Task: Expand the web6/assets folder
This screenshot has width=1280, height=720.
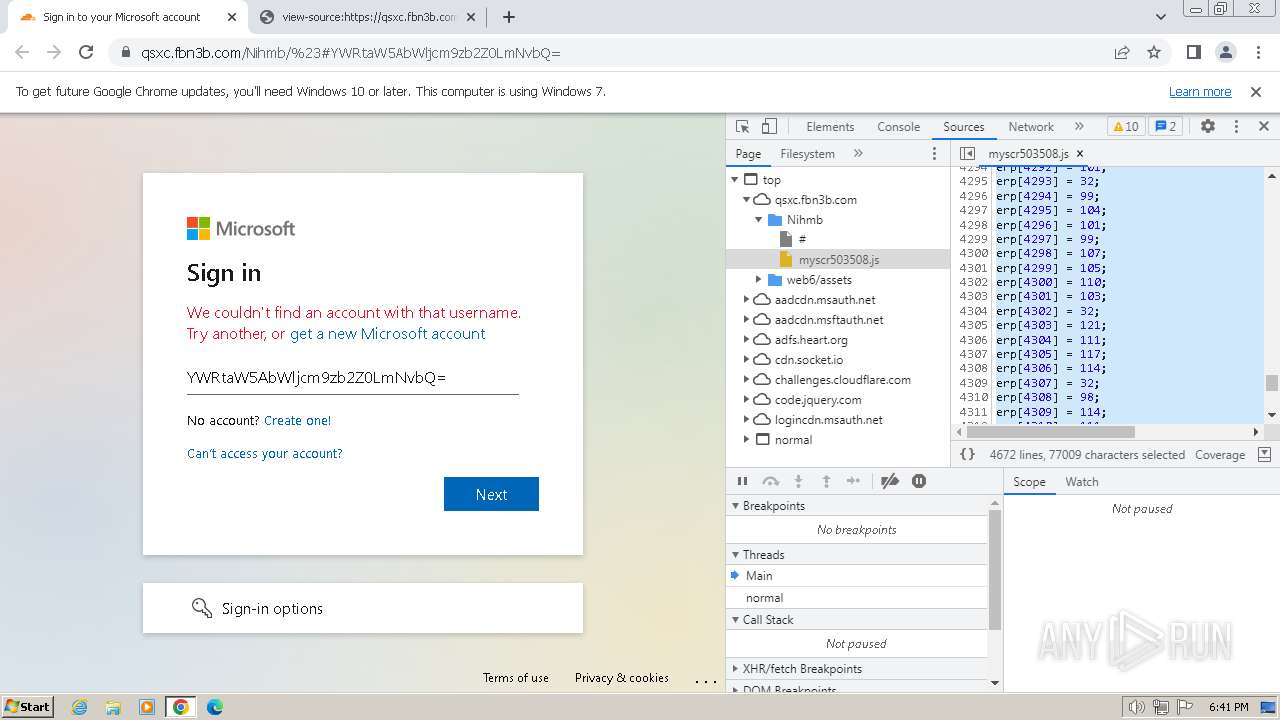Action: pos(758,280)
